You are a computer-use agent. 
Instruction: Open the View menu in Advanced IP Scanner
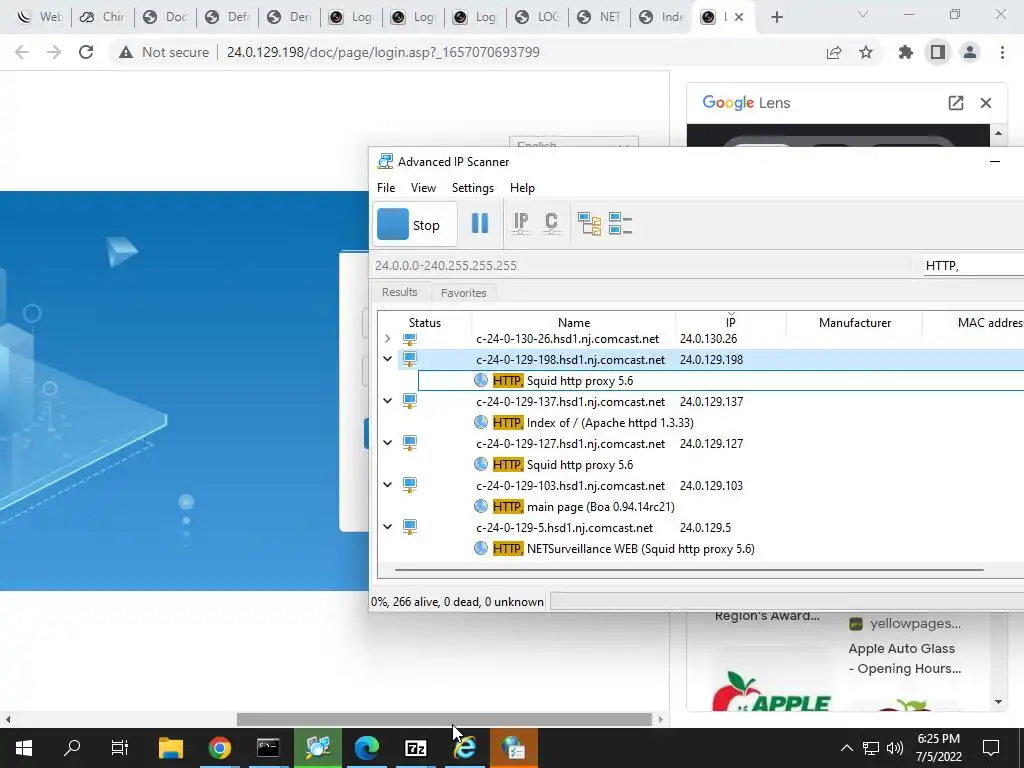click(x=423, y=188)
